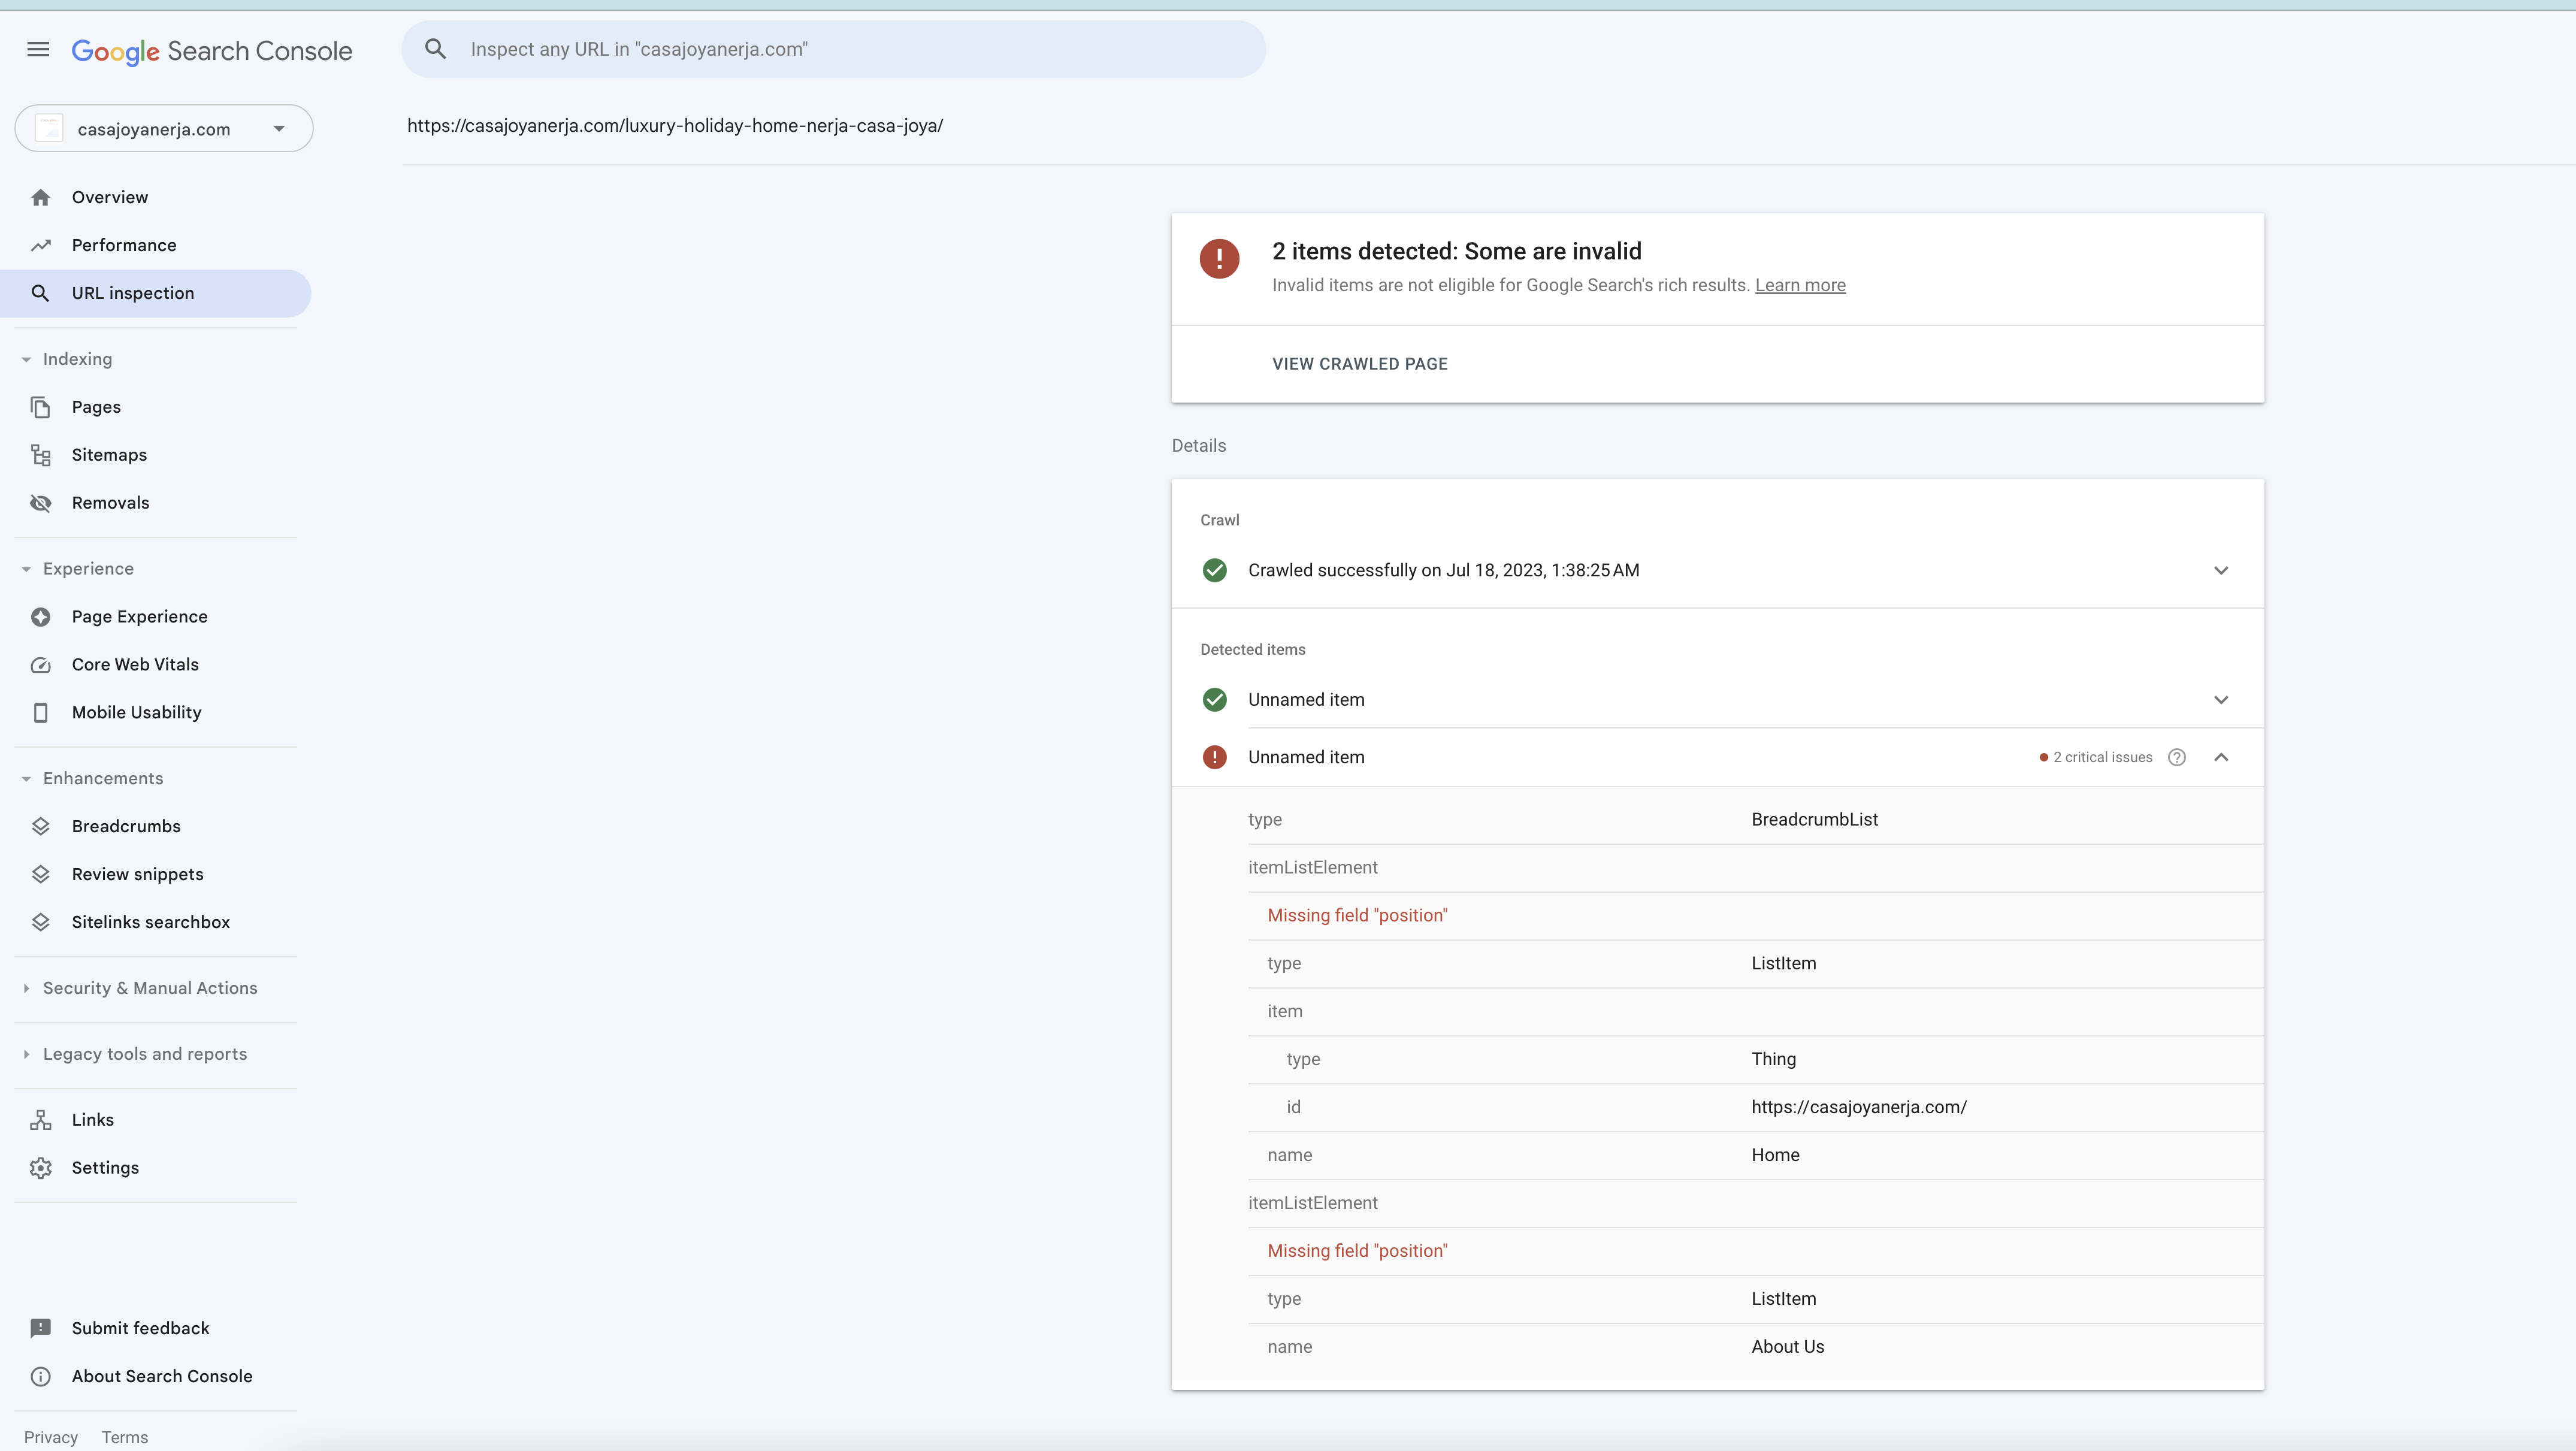Select URL inspection in sidebar

[156, 293]
